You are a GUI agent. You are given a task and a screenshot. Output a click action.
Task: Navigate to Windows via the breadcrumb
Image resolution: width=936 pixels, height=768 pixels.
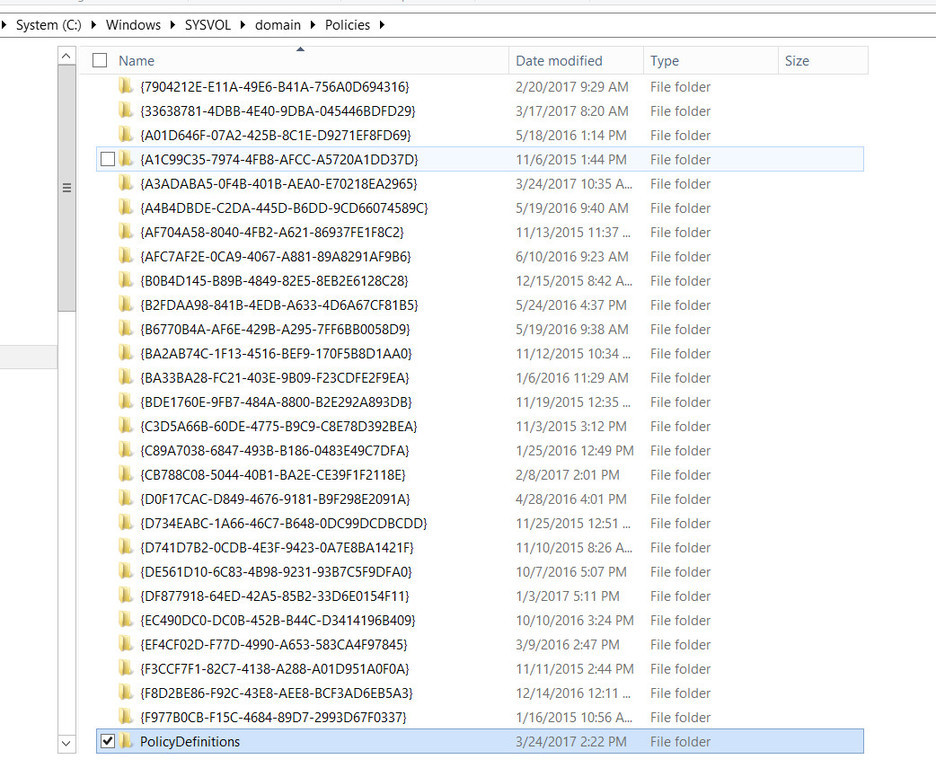click(133, 24)
